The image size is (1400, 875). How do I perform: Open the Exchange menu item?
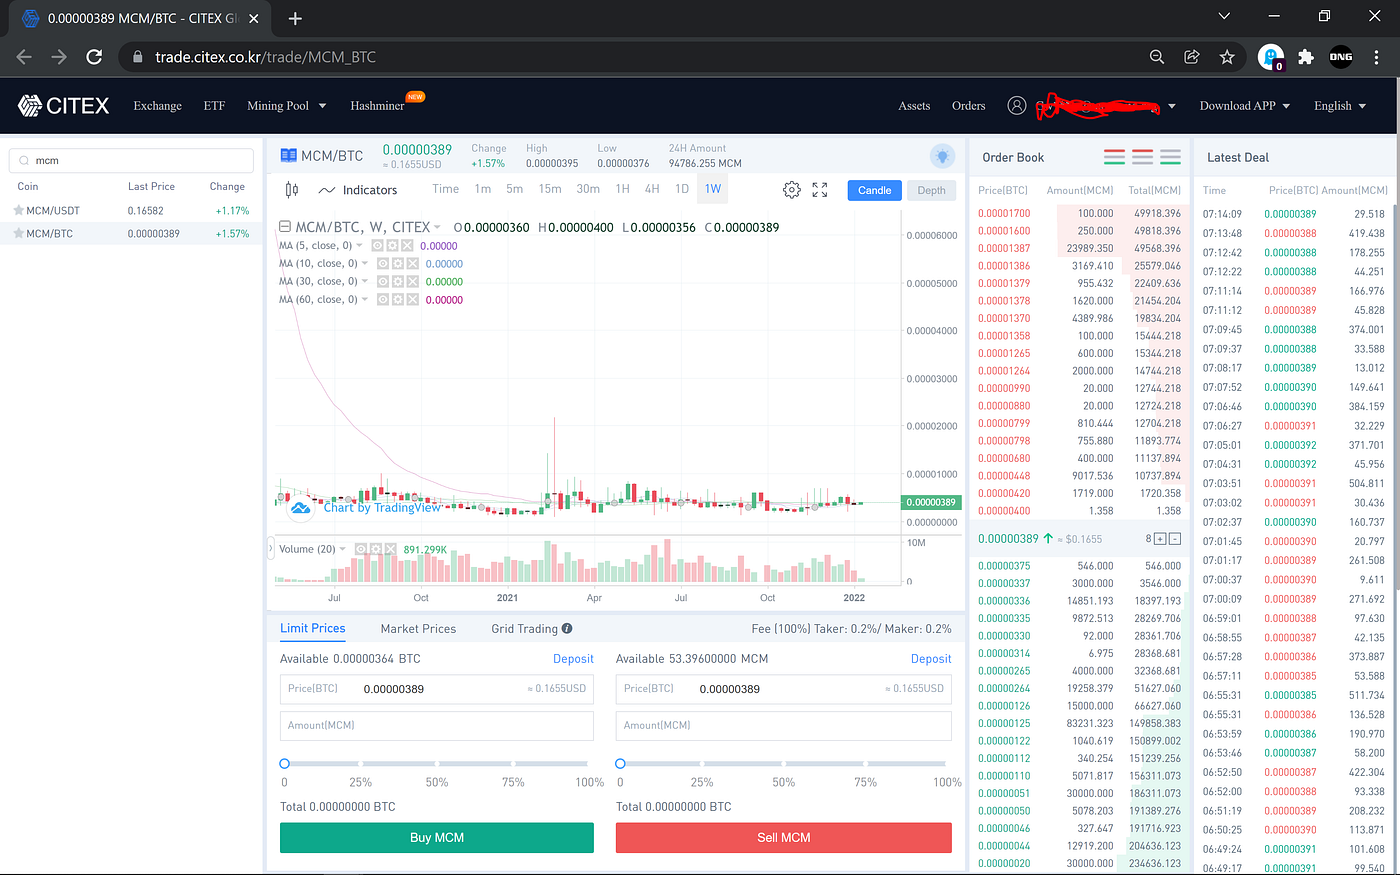[157, 106]
